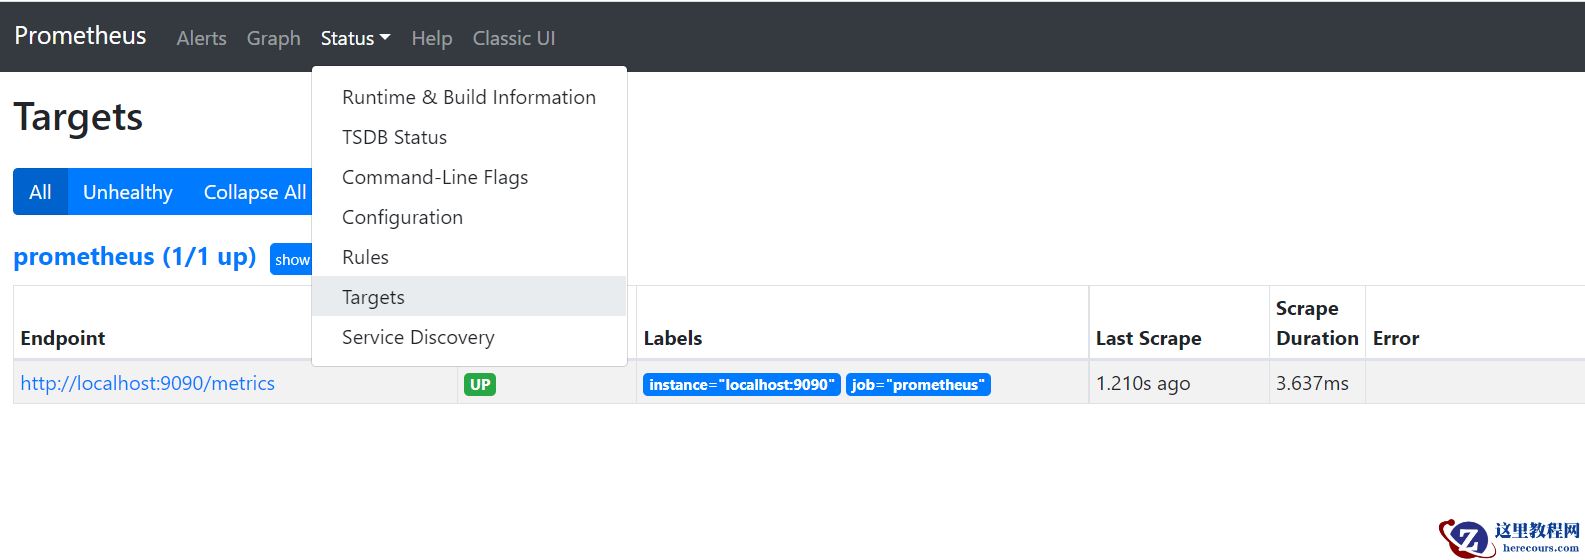Open the Help link in navbar
Image resolution: width=1585 pixels, height=560 pixels.
pos(431,38)
